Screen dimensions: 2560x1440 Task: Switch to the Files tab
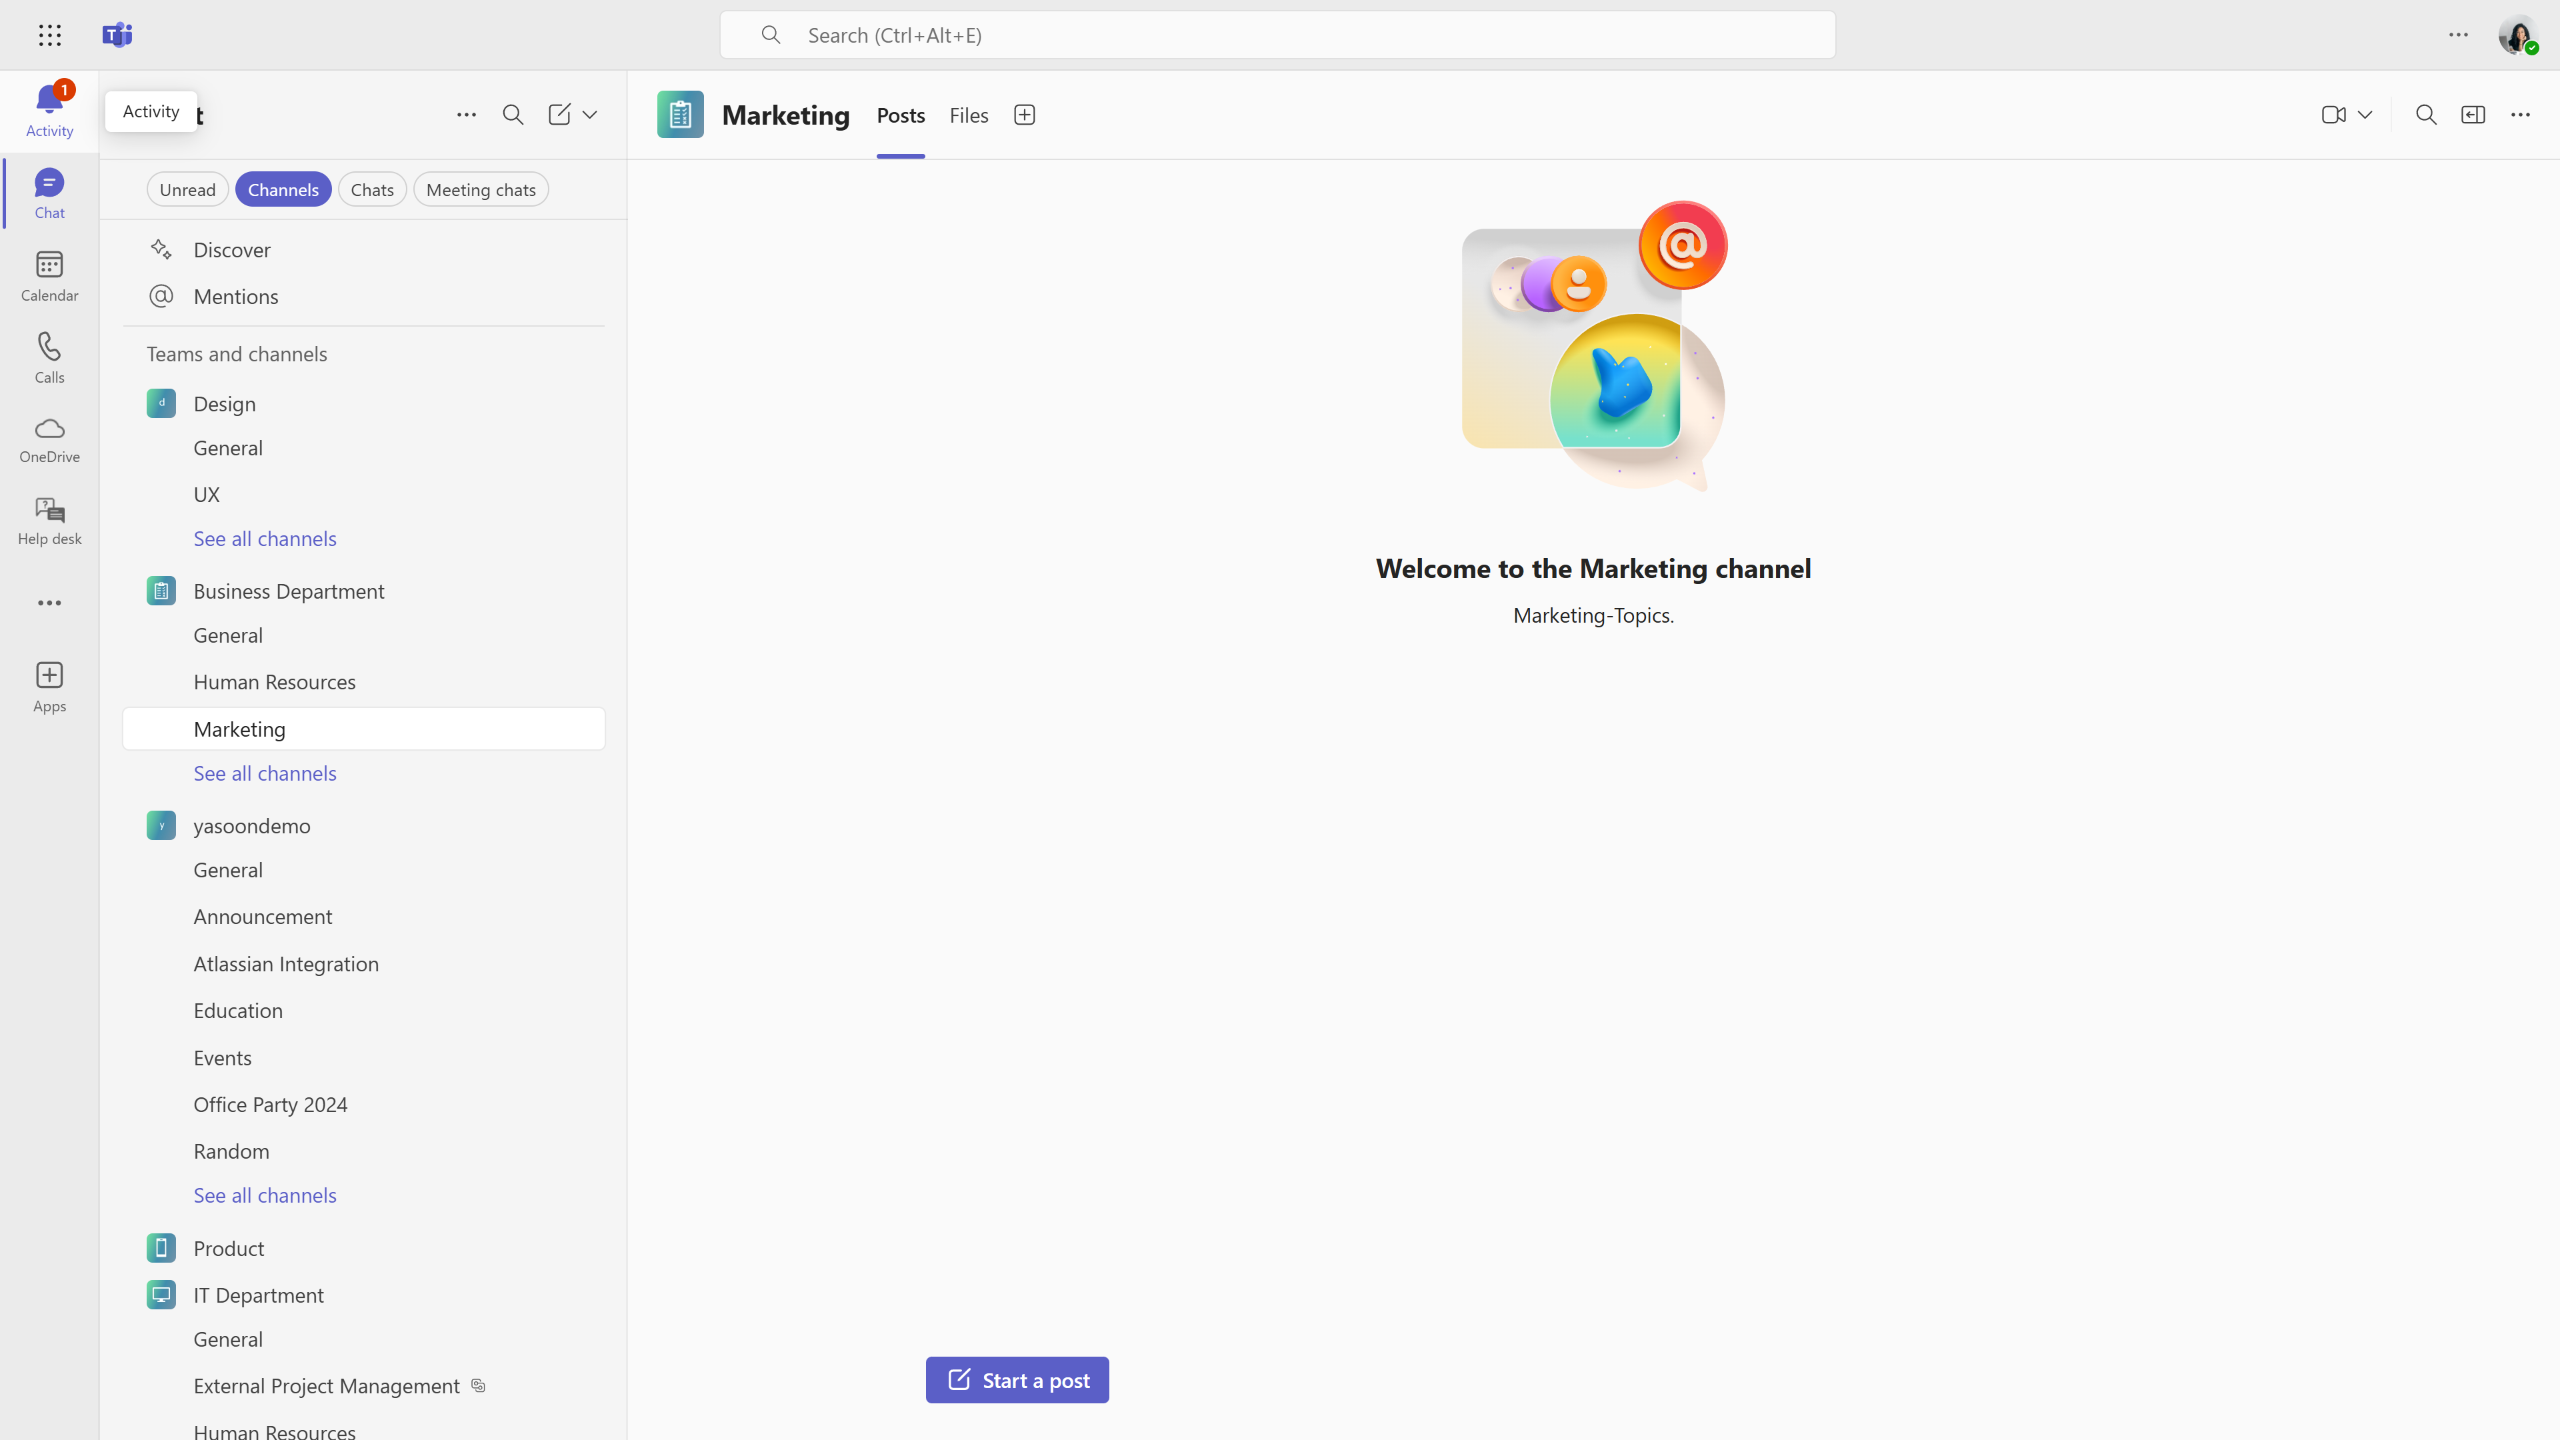[x=968, y=115]
